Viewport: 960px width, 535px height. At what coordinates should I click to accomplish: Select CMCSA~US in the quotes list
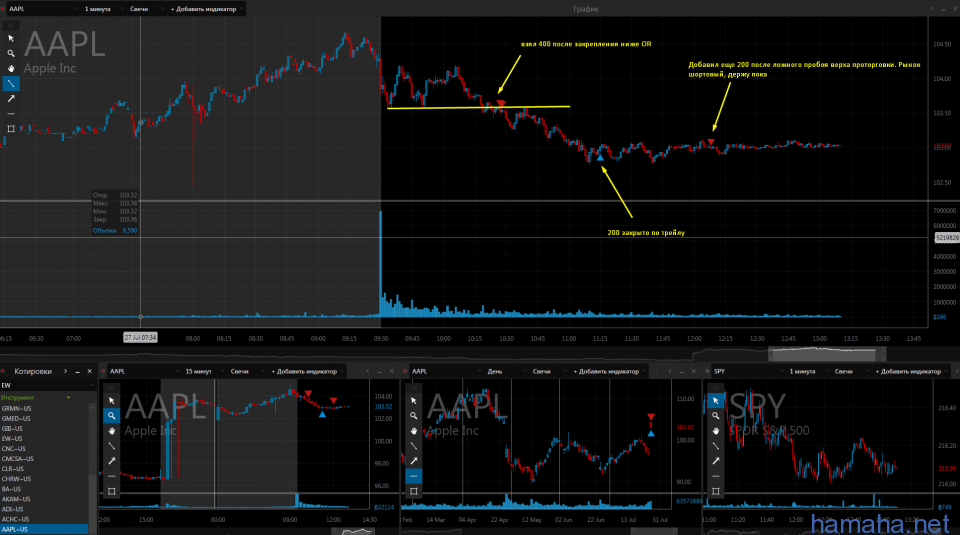click(44, 458)
